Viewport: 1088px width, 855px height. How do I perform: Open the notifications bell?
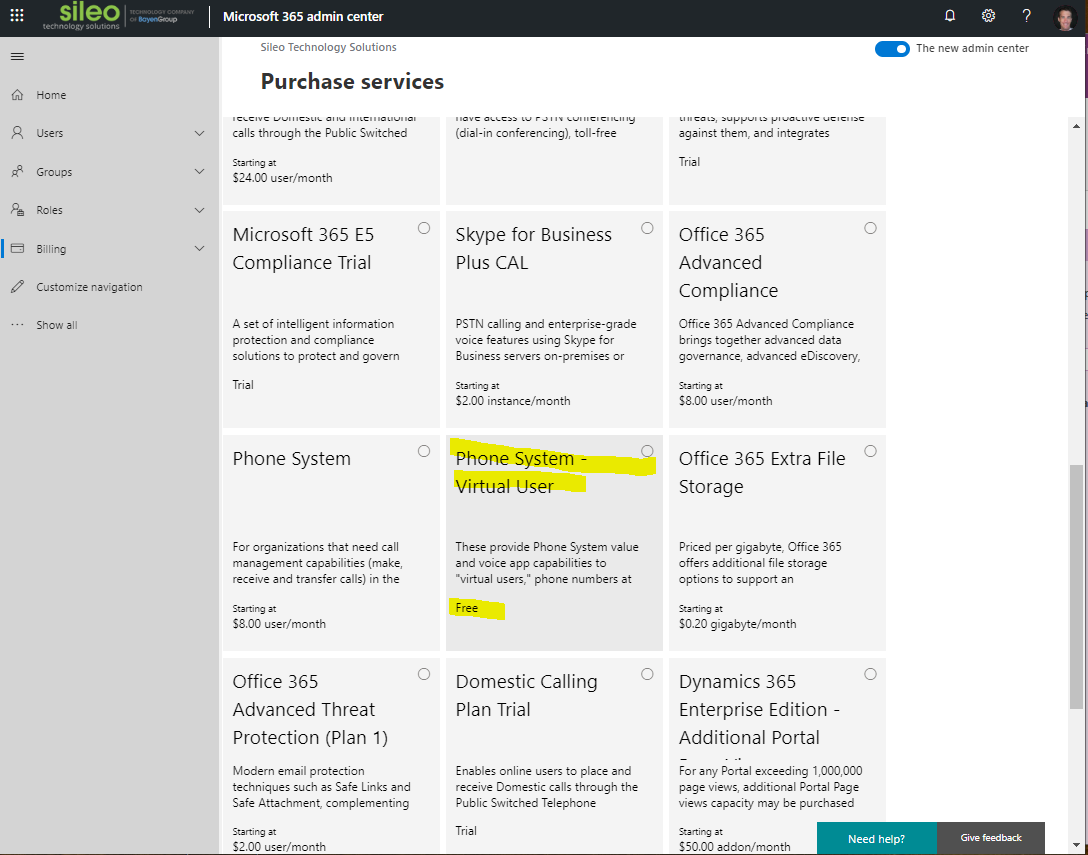950,16
